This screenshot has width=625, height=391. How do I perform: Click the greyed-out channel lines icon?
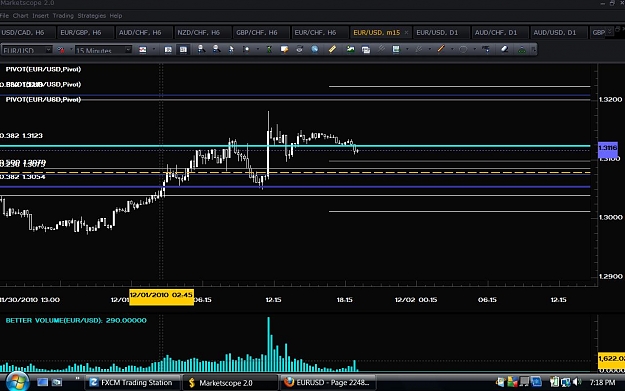coord(381,49)
